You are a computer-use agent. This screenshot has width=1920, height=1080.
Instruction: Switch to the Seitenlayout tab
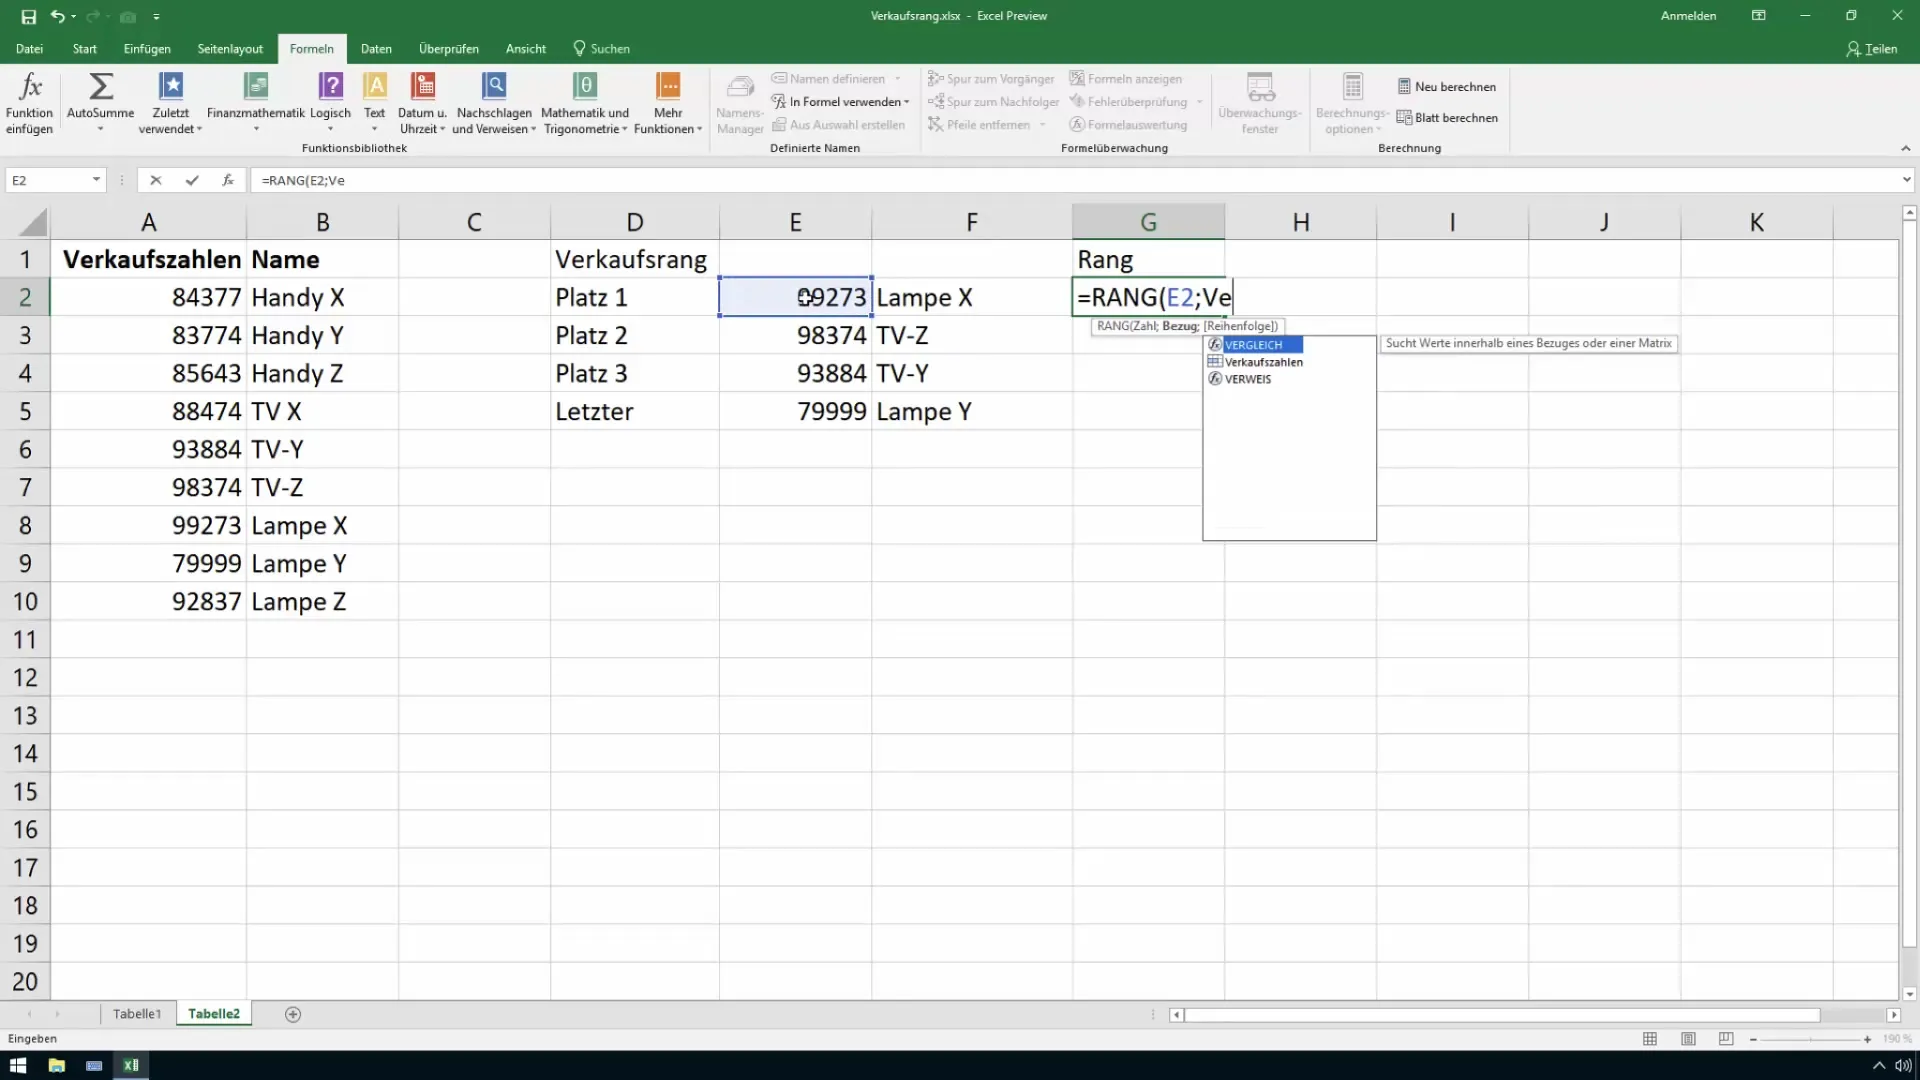pyautogui.click(x=230, y=49)
